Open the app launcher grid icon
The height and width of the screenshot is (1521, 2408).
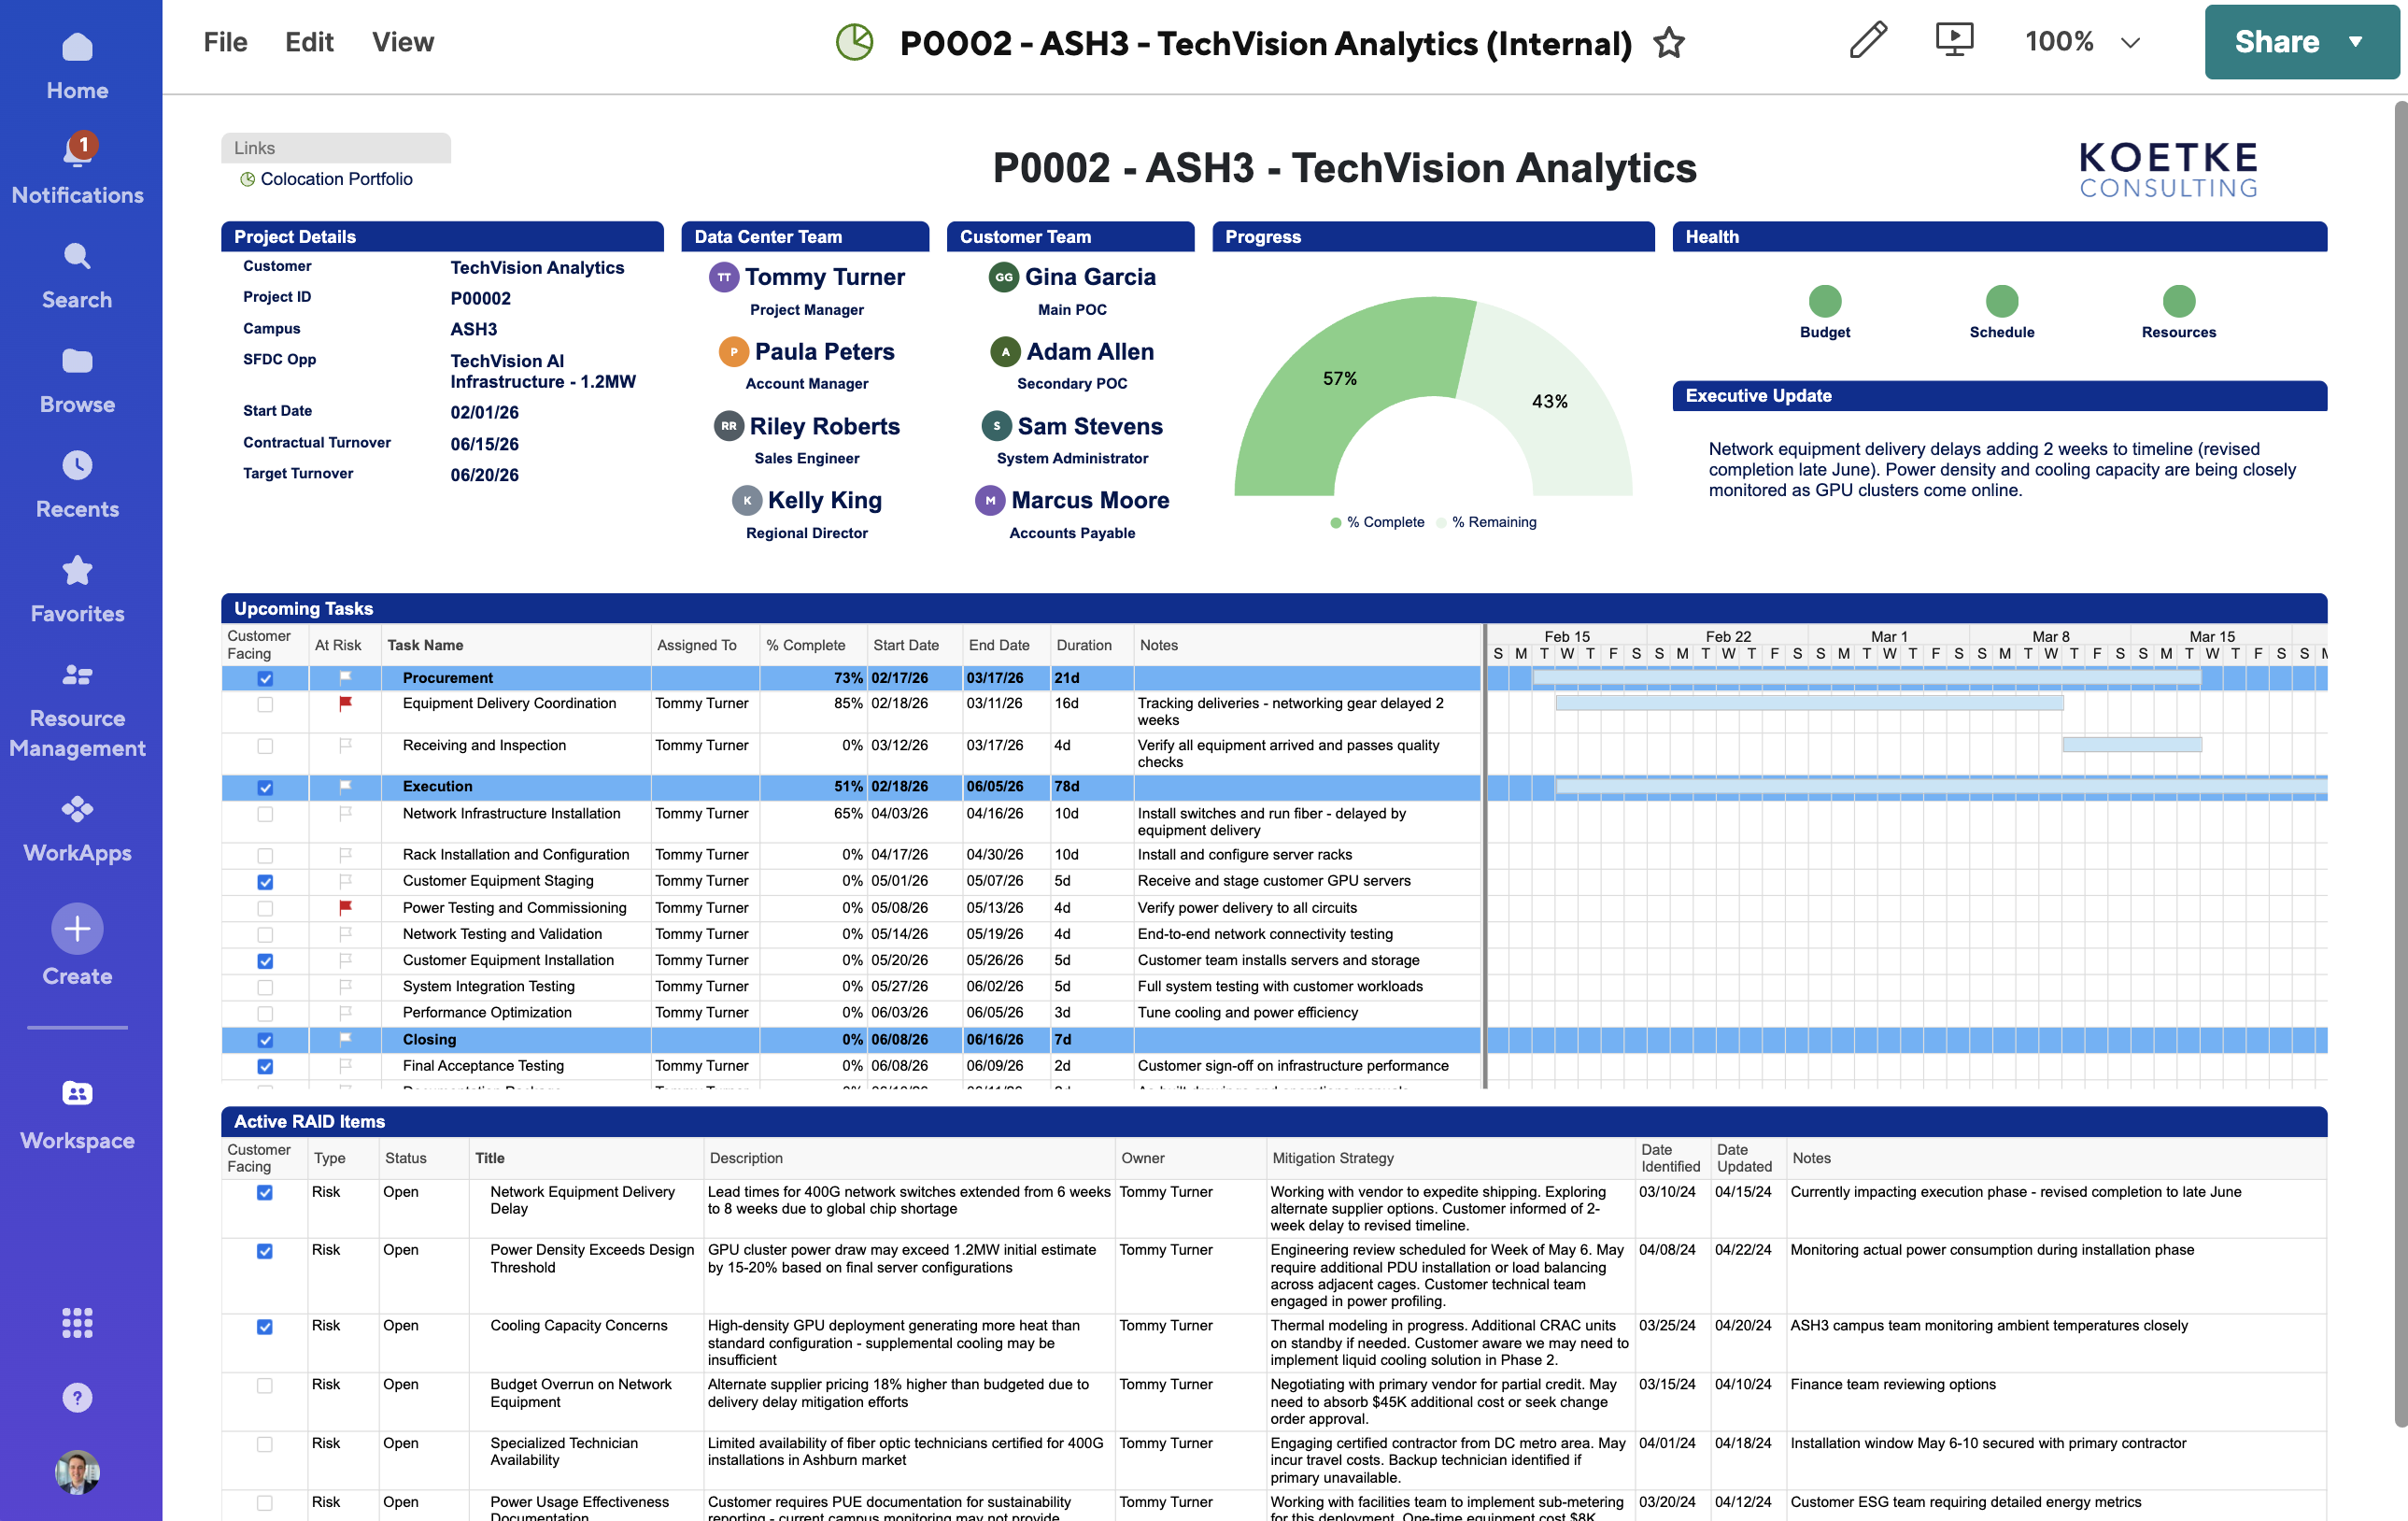(x=77, y=1322)
